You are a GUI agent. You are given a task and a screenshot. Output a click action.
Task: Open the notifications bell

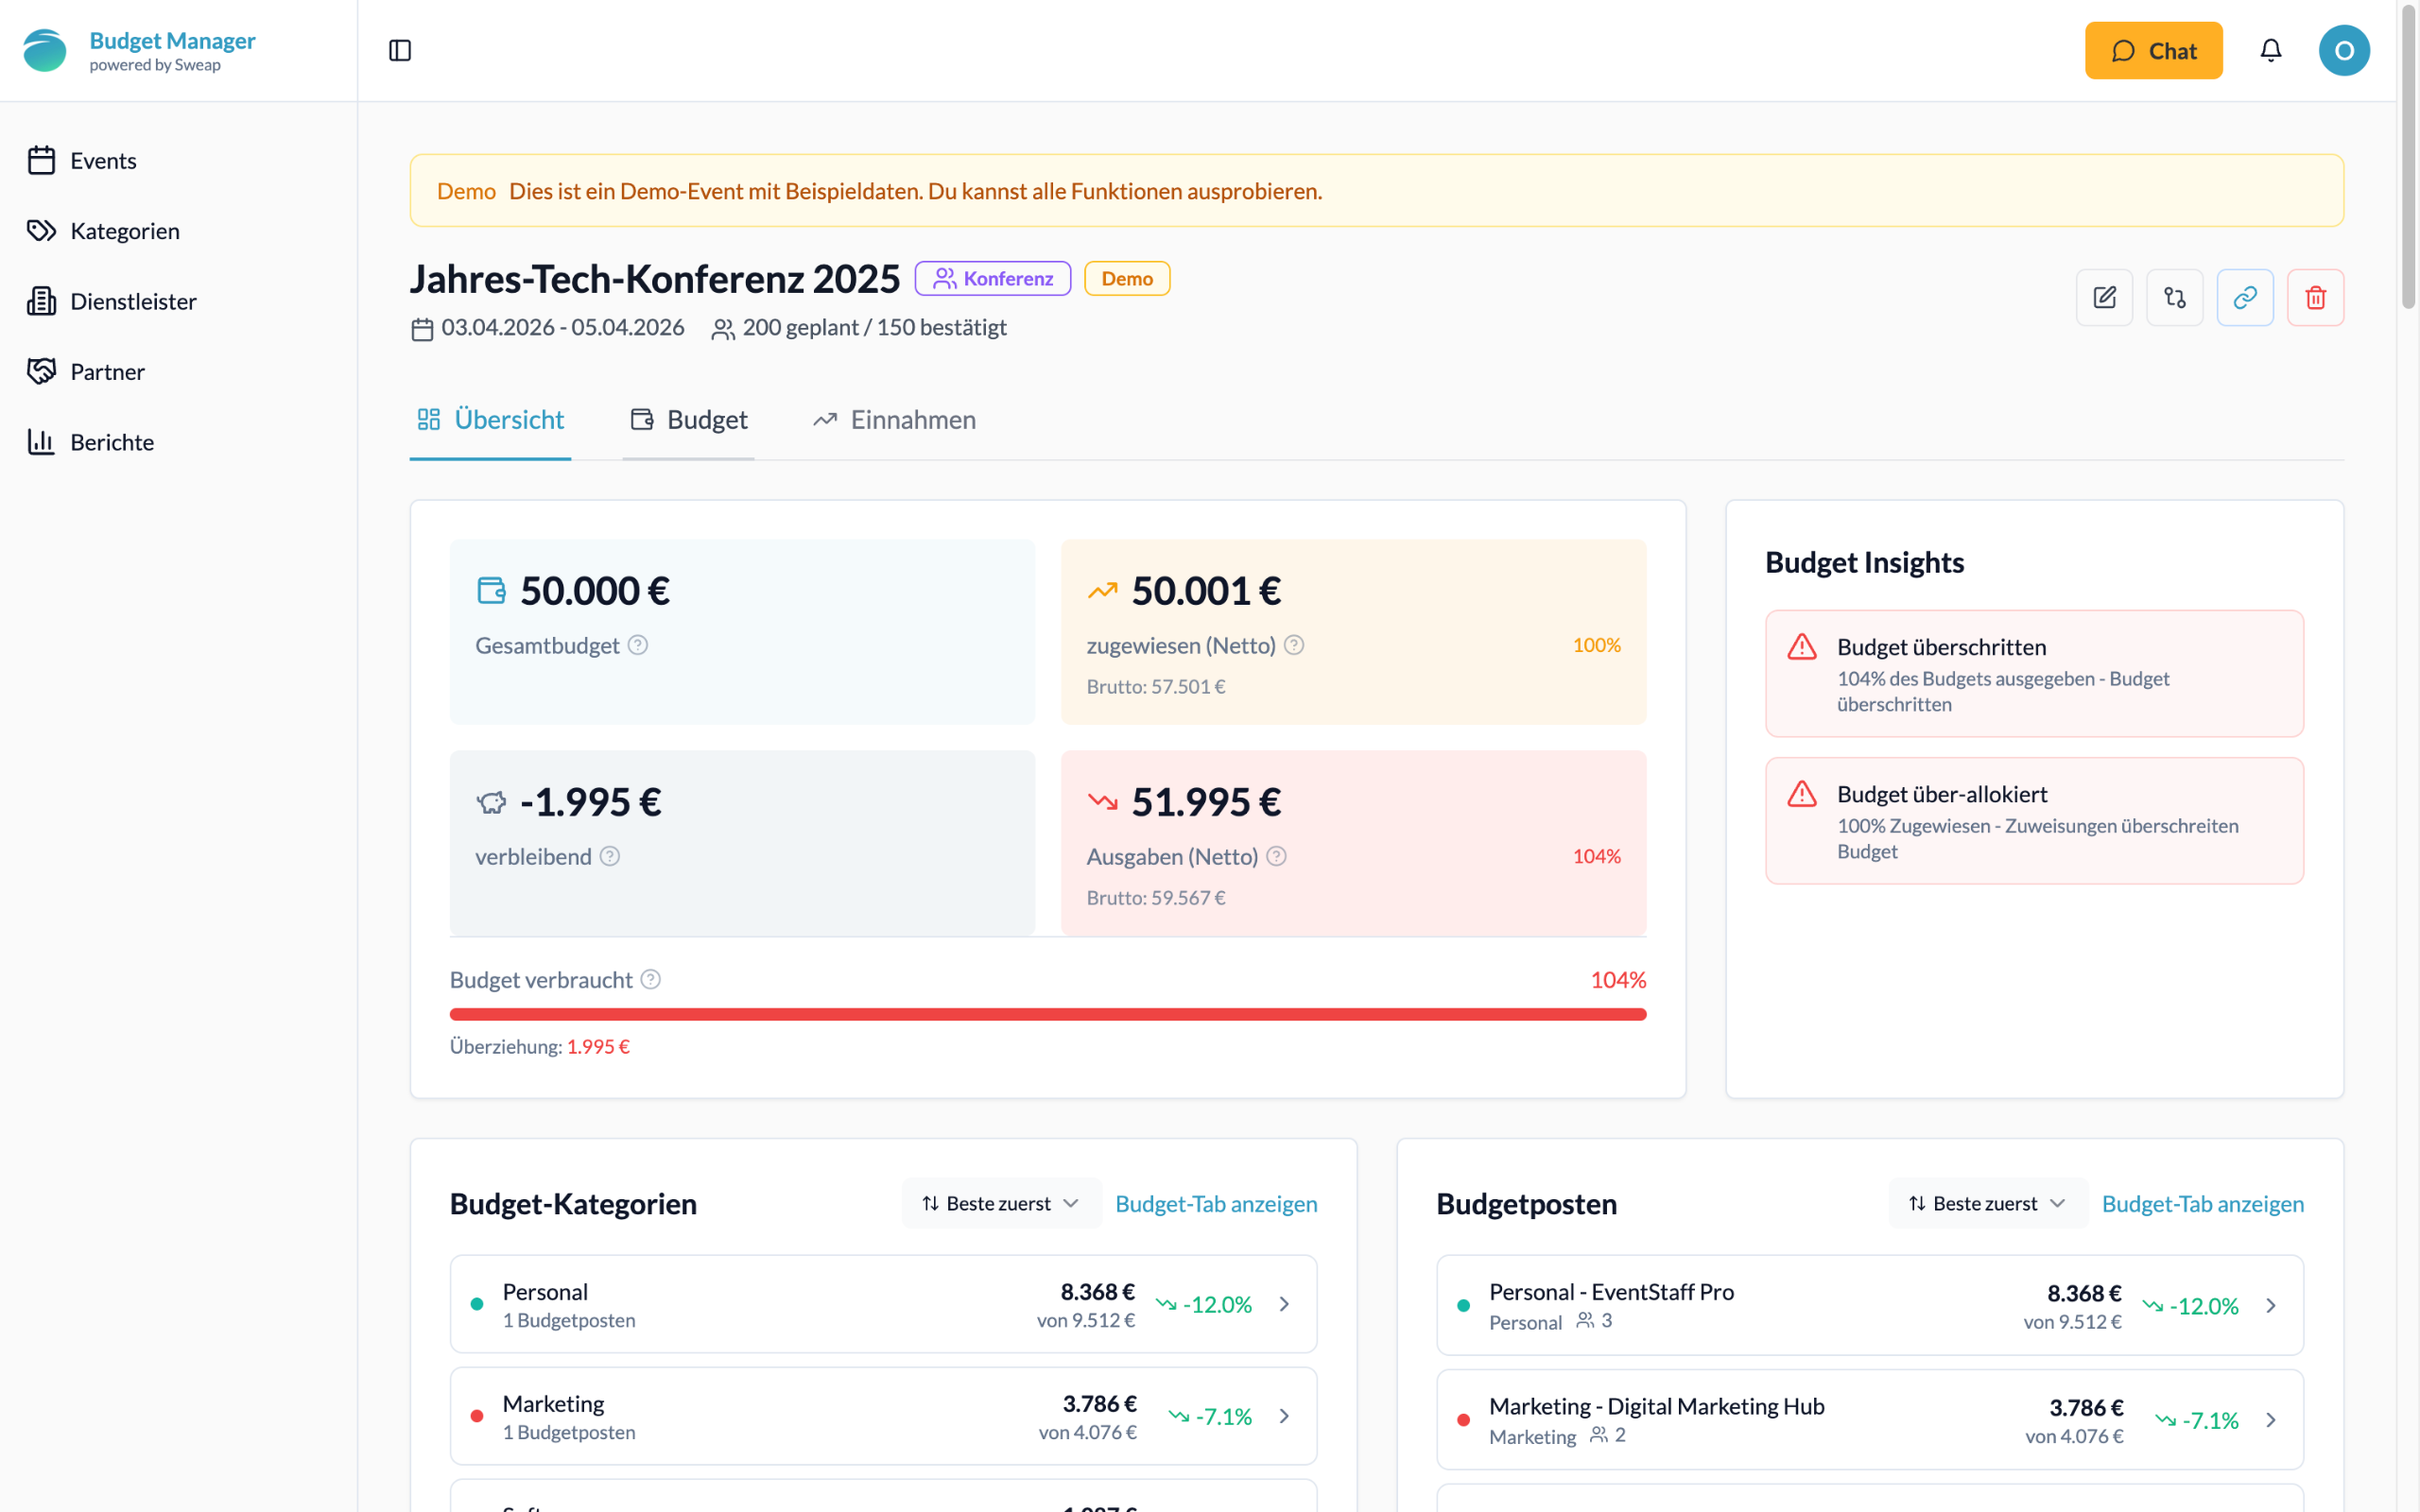2270,50
